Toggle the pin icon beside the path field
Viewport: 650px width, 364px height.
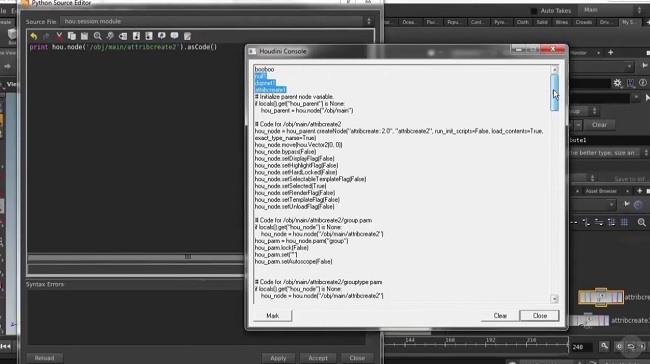(x=644, y=66)
